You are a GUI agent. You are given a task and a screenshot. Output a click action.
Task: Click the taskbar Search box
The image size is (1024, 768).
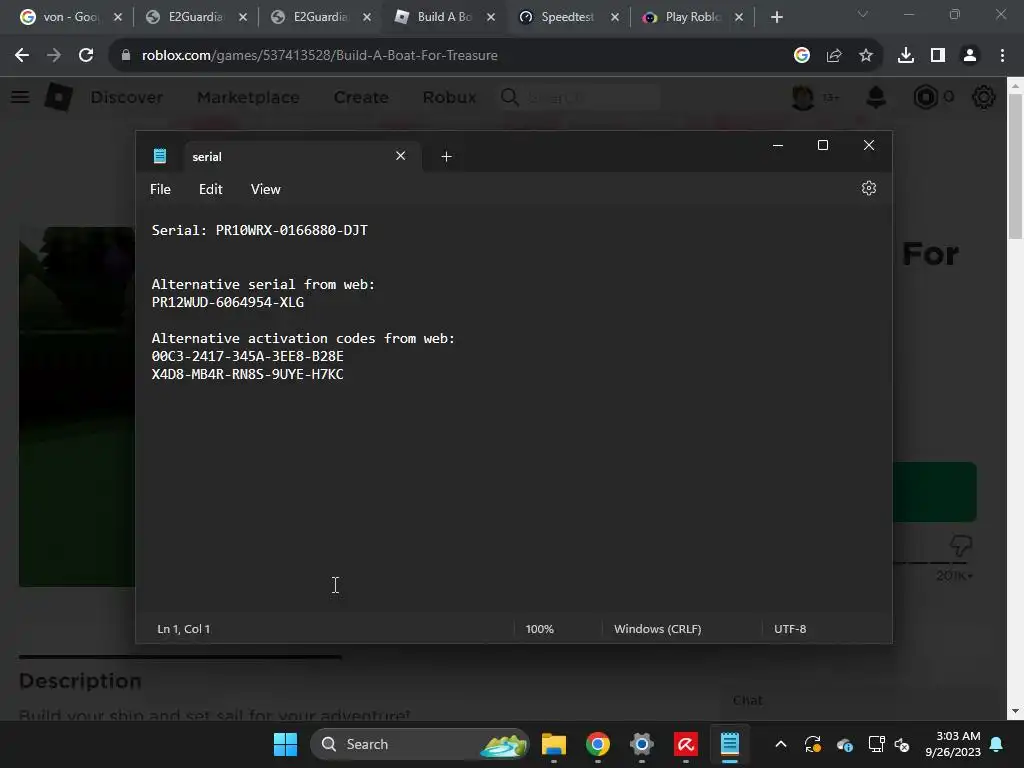click(x=419, y=744)
